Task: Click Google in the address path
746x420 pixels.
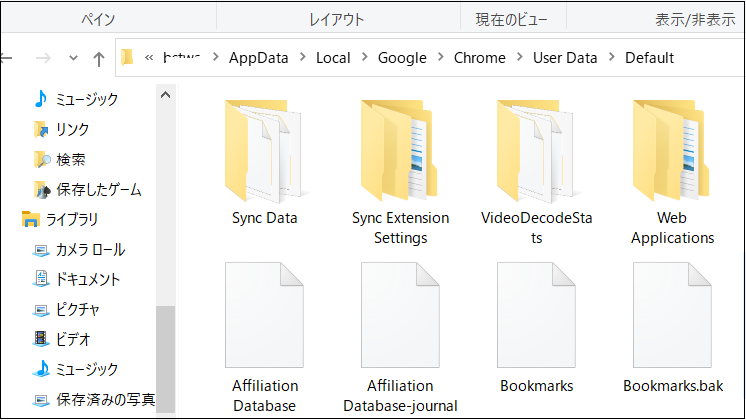Action: pos(401,58)
